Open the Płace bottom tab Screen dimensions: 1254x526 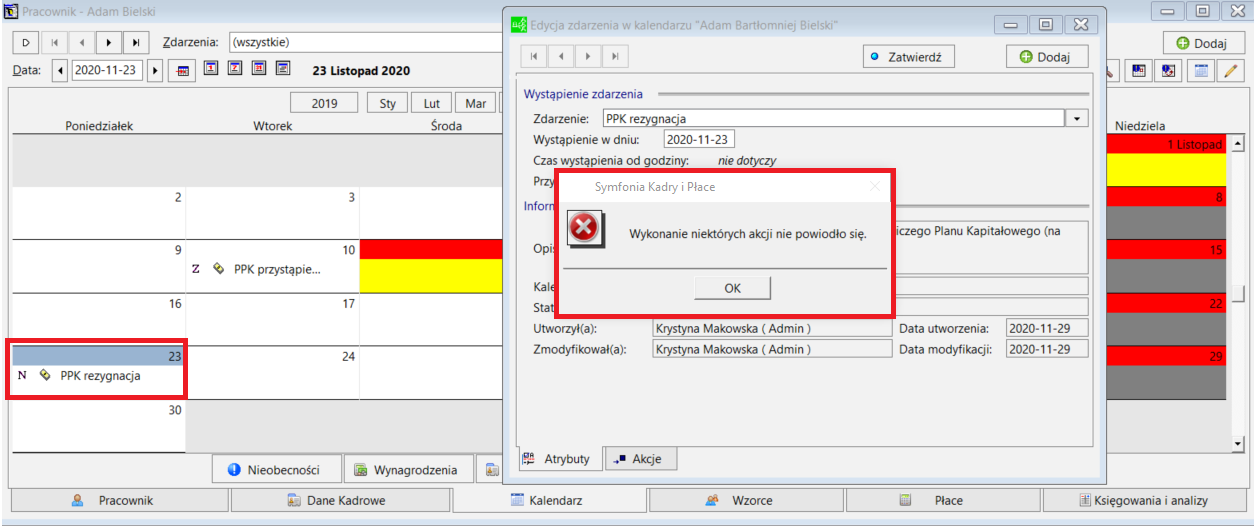(943, 500)
